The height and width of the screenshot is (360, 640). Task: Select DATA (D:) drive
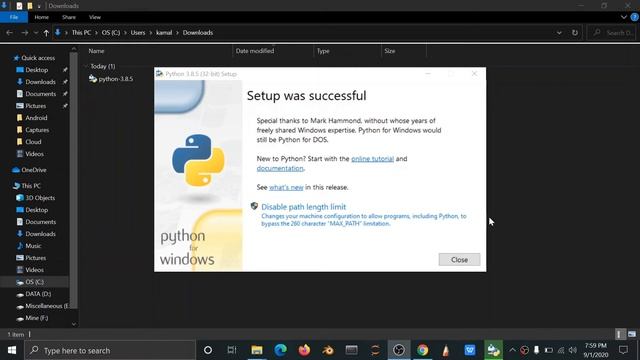pyautogui.click(x=38, y=294)
